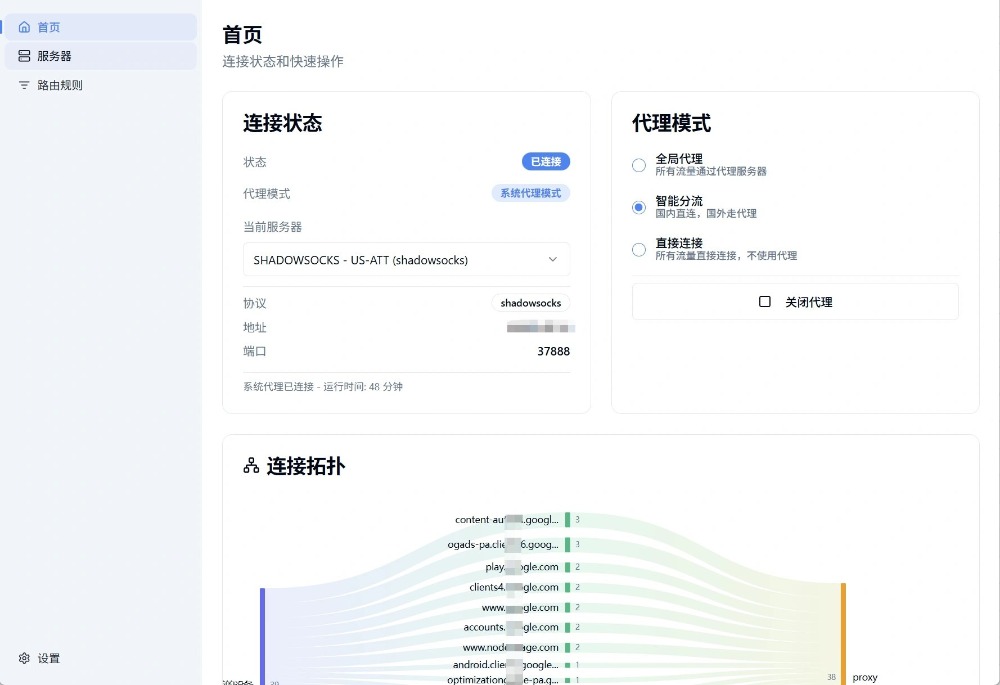The width and height of the screenshot is (1000, 685).
Task: Click the shadowsocks protocol tag
Action: coord(531,303)
